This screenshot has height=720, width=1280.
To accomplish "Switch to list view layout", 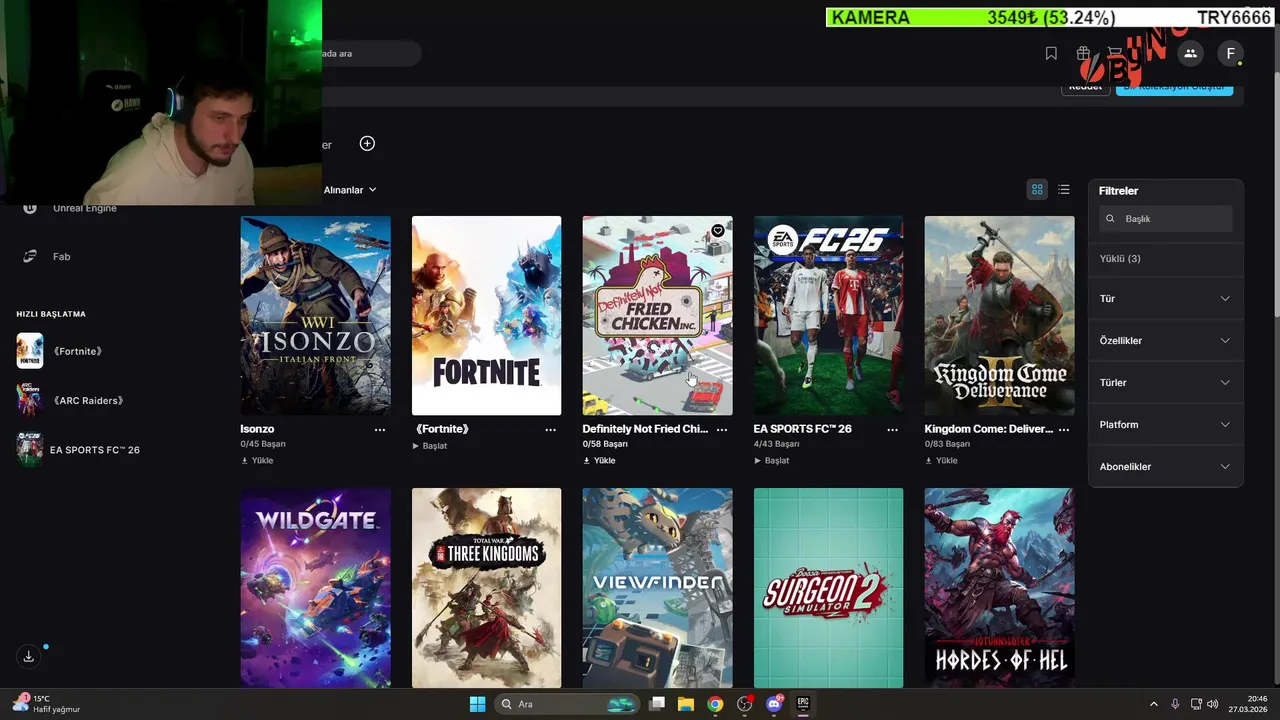I will [x=1064, y=190].
